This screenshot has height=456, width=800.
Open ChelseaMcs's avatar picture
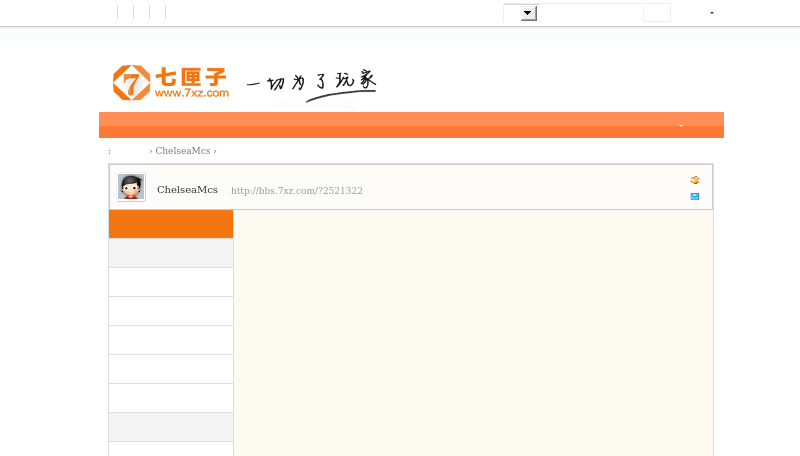131,187
